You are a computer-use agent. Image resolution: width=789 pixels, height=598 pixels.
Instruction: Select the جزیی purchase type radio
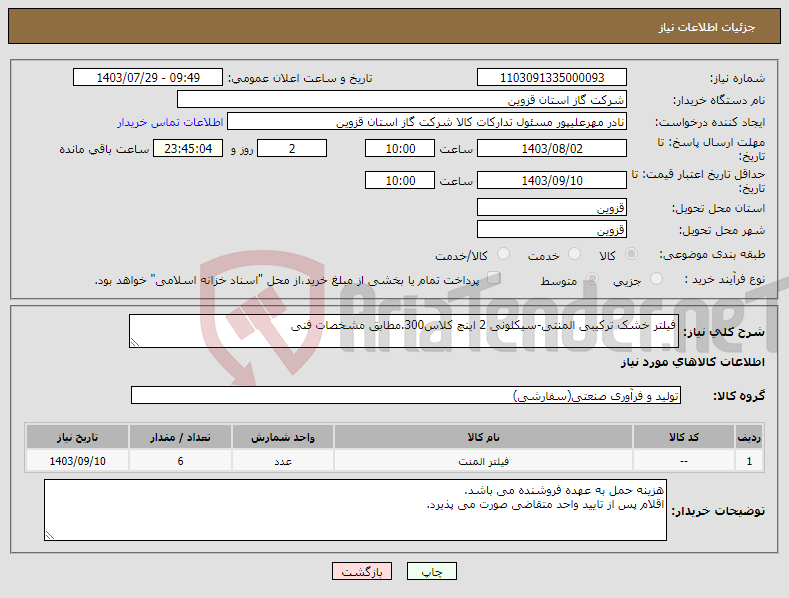coord(656,279)
